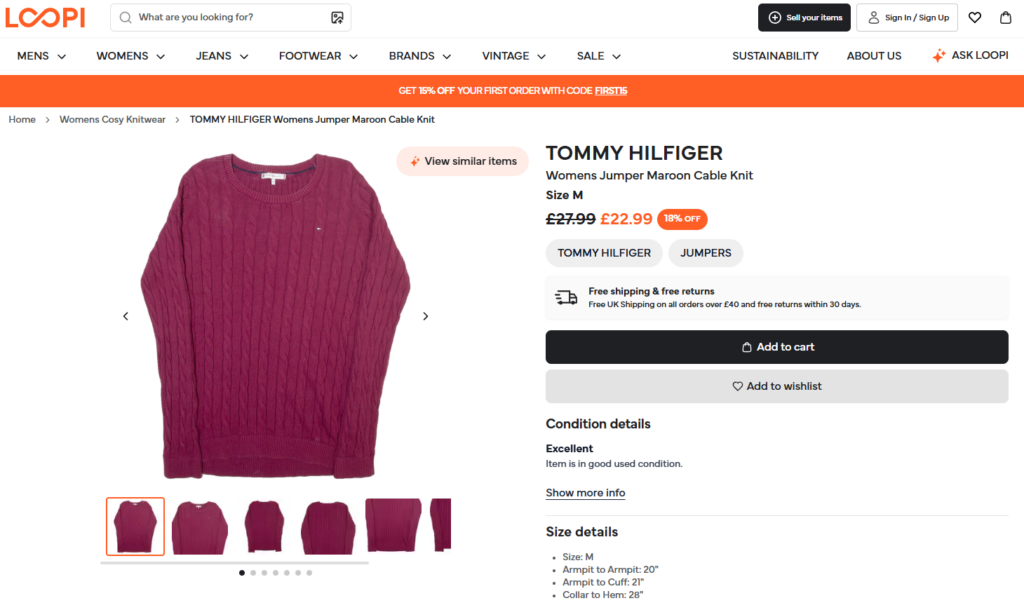This screenshot has width=1024, height=610.
Task: Open the BRANDS dropdown menu
Action: click(x=419, y=56)
